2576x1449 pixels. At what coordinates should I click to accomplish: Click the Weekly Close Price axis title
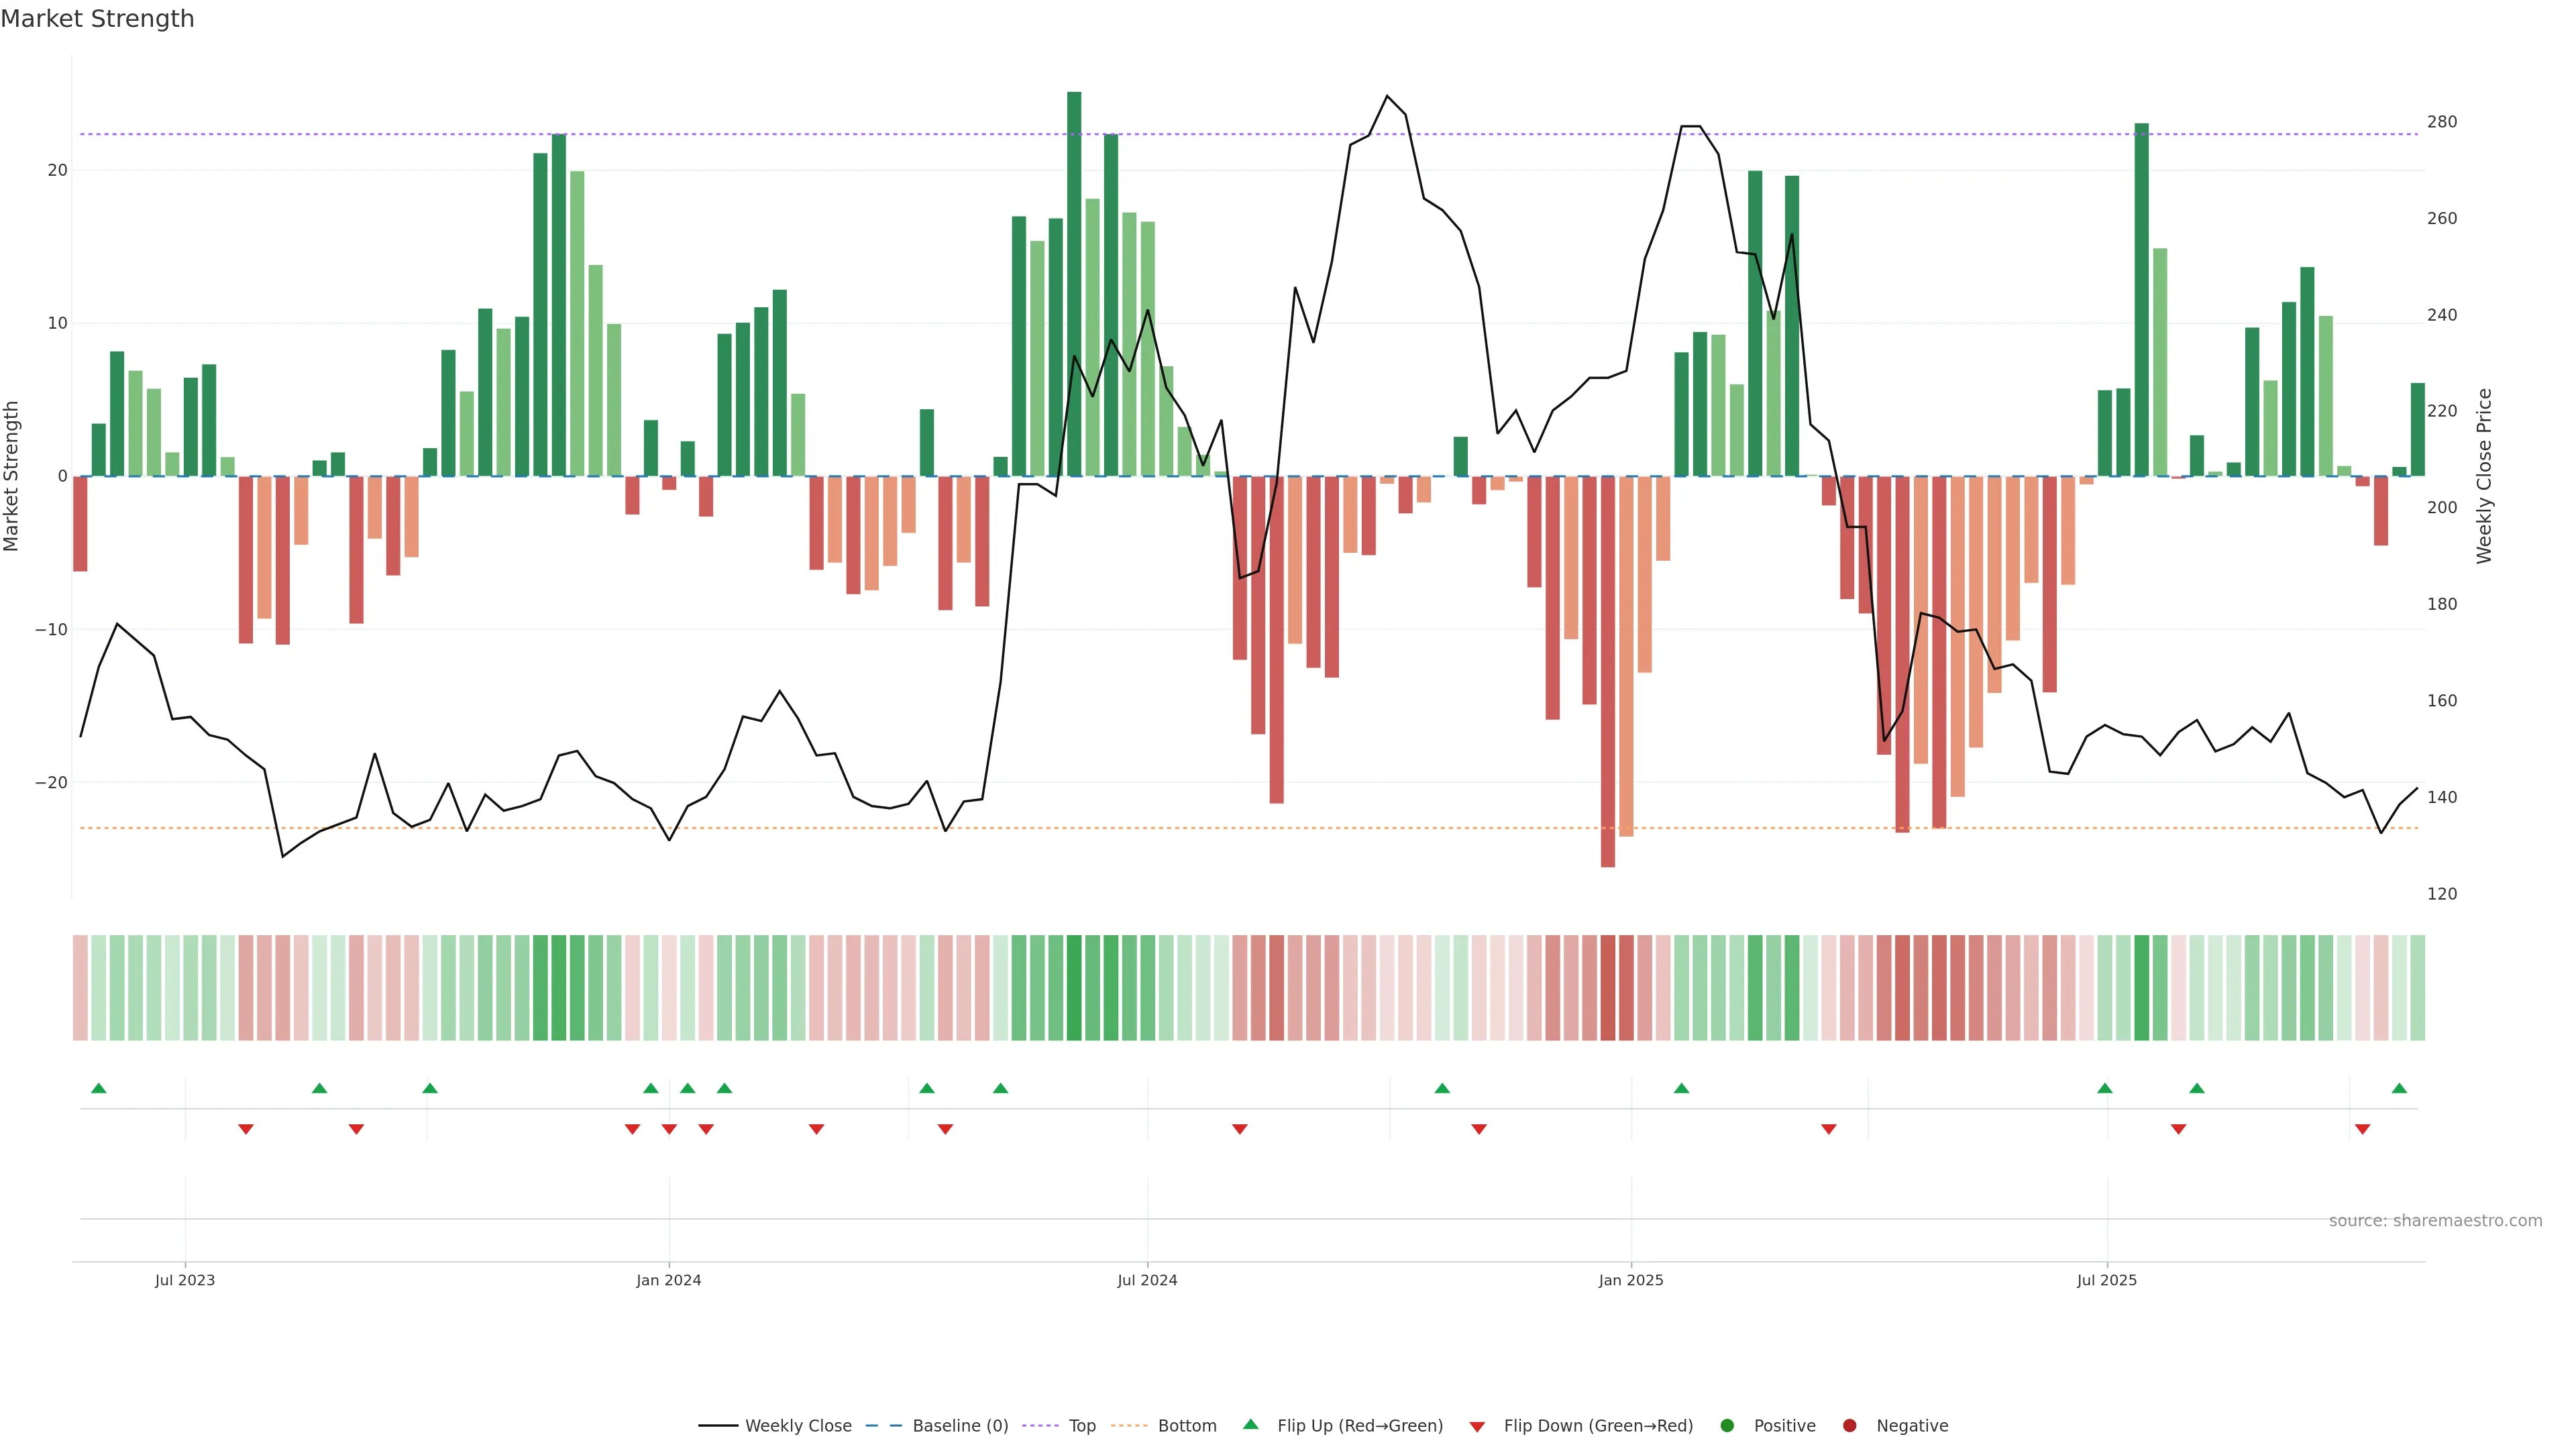pos(2484,476)
